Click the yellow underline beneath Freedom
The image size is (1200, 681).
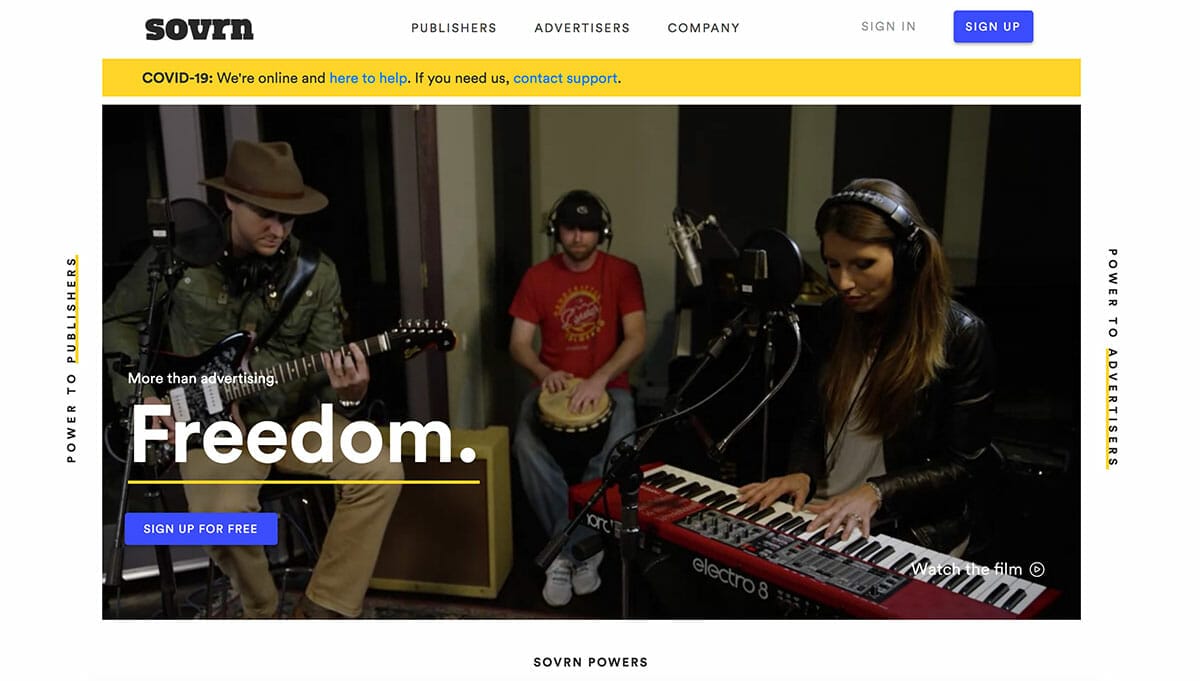(304, 482)
